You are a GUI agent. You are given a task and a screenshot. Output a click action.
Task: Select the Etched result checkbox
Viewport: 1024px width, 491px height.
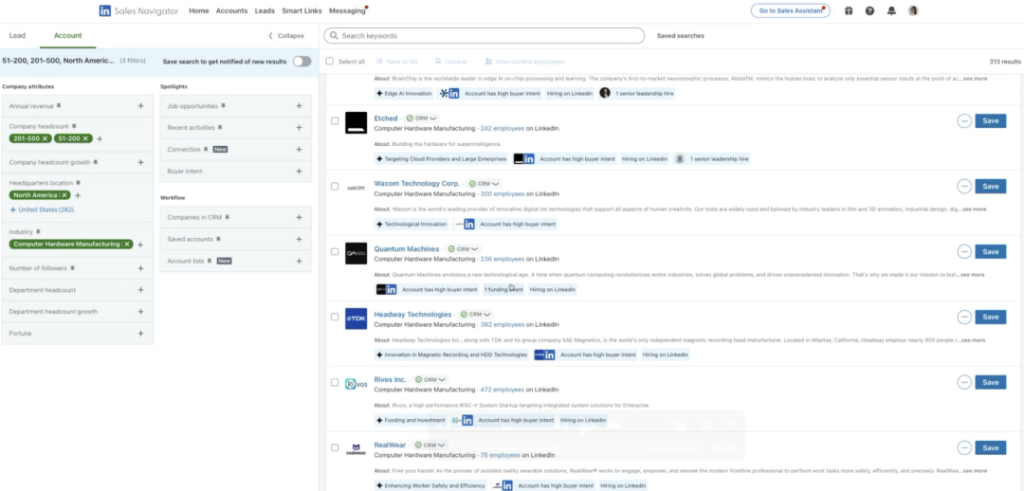[x=334, y=121]
